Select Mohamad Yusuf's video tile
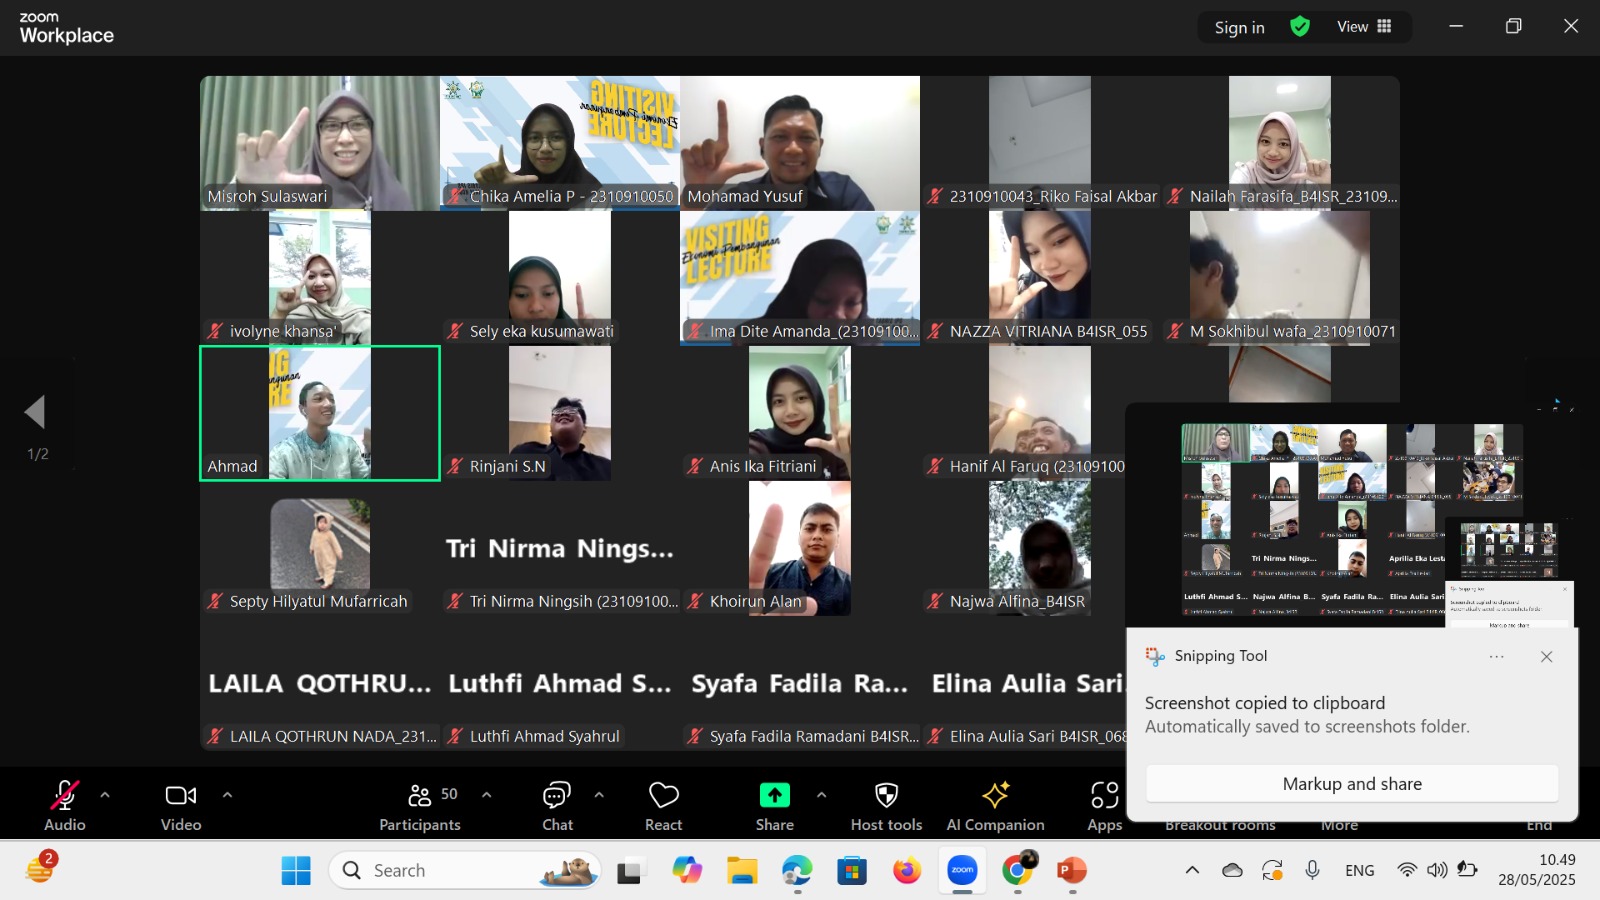The height and width of the screenshot is (900, 1600). tap(800, 143)
